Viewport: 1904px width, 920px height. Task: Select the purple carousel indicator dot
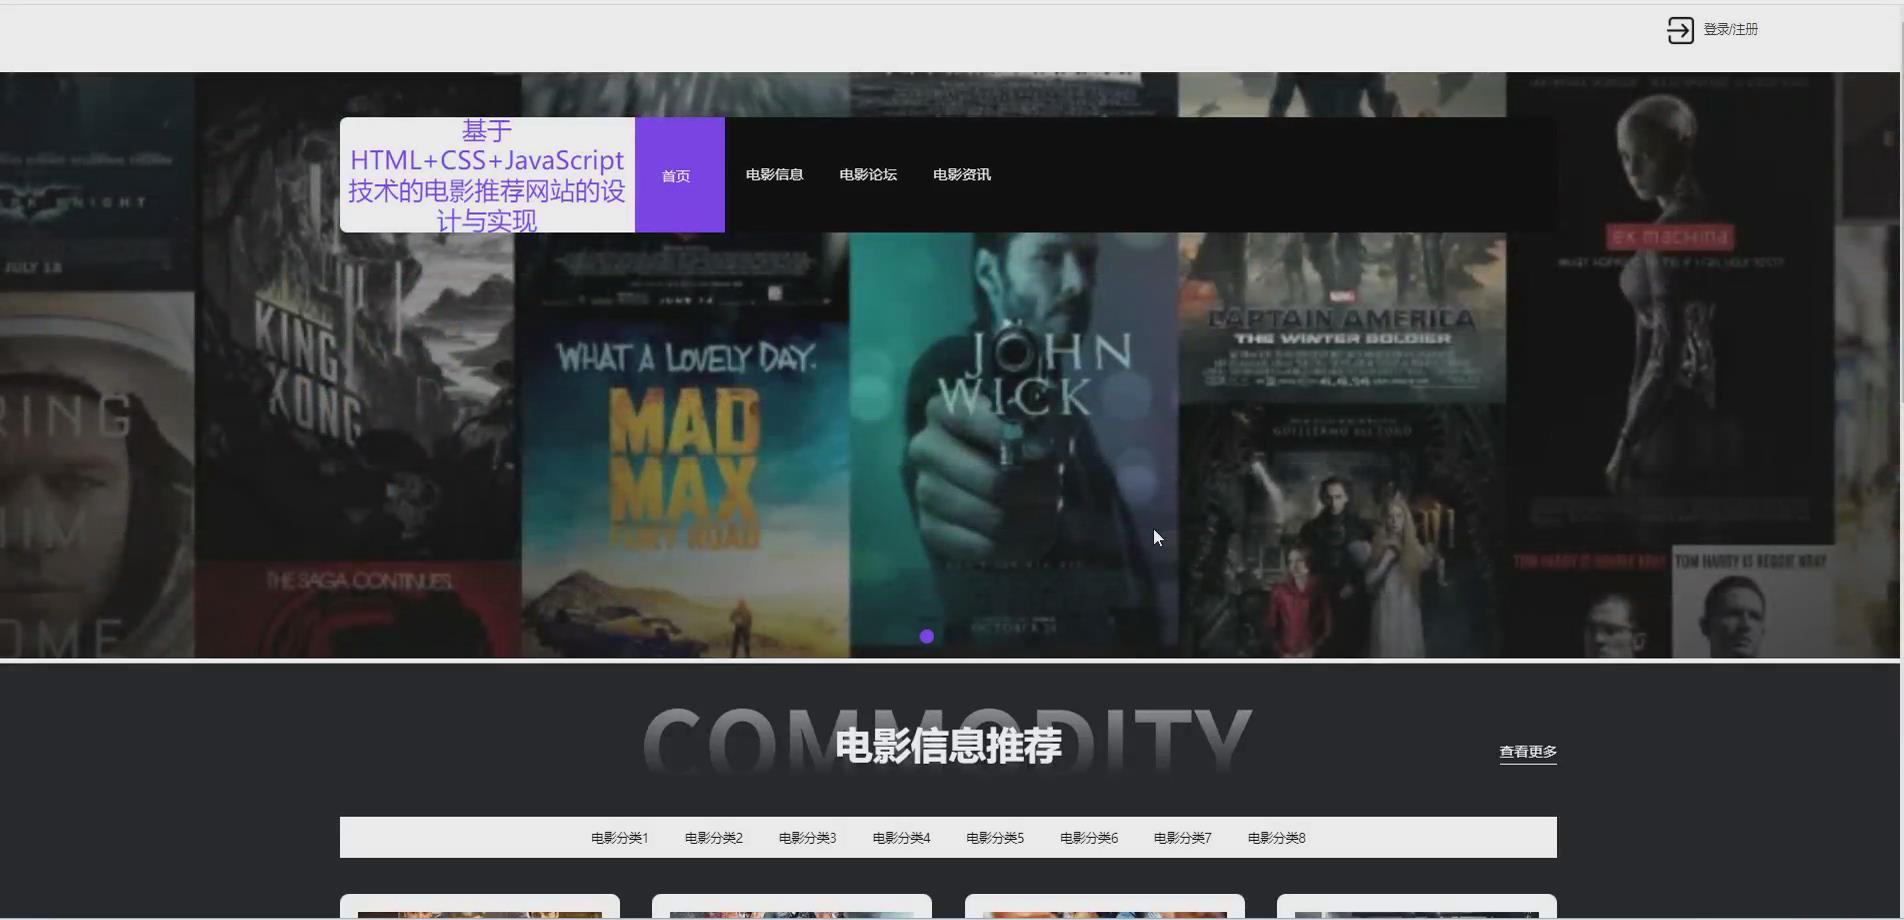tap(927, 636)
